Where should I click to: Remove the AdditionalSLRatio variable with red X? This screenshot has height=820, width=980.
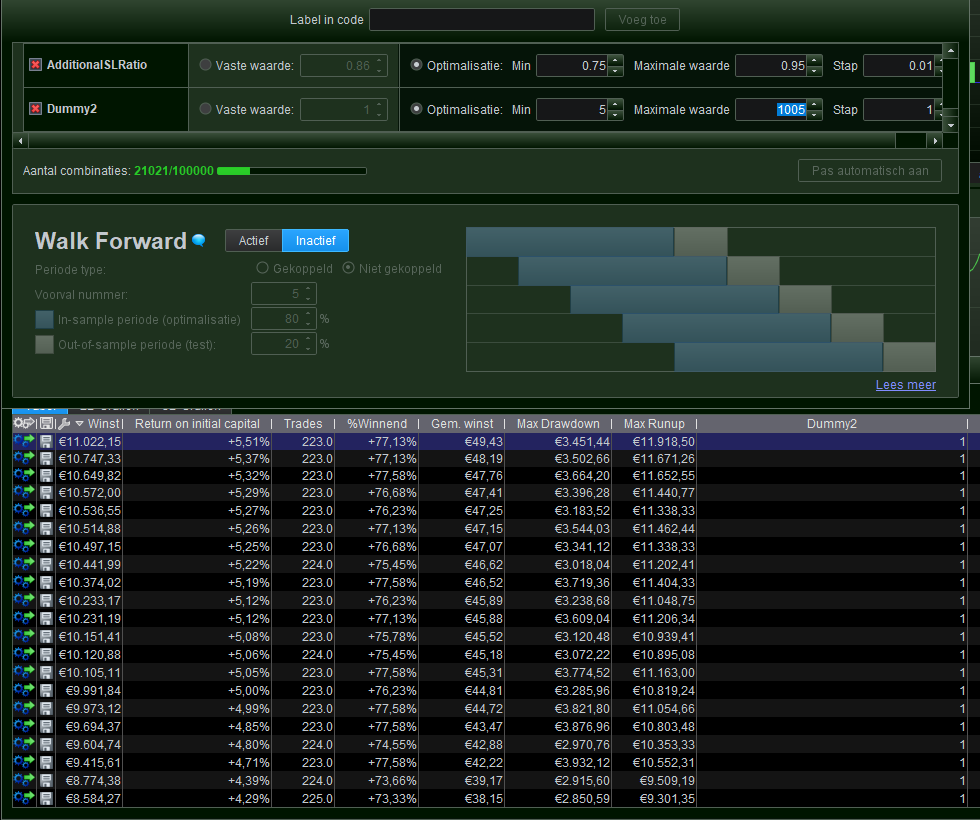35,65
